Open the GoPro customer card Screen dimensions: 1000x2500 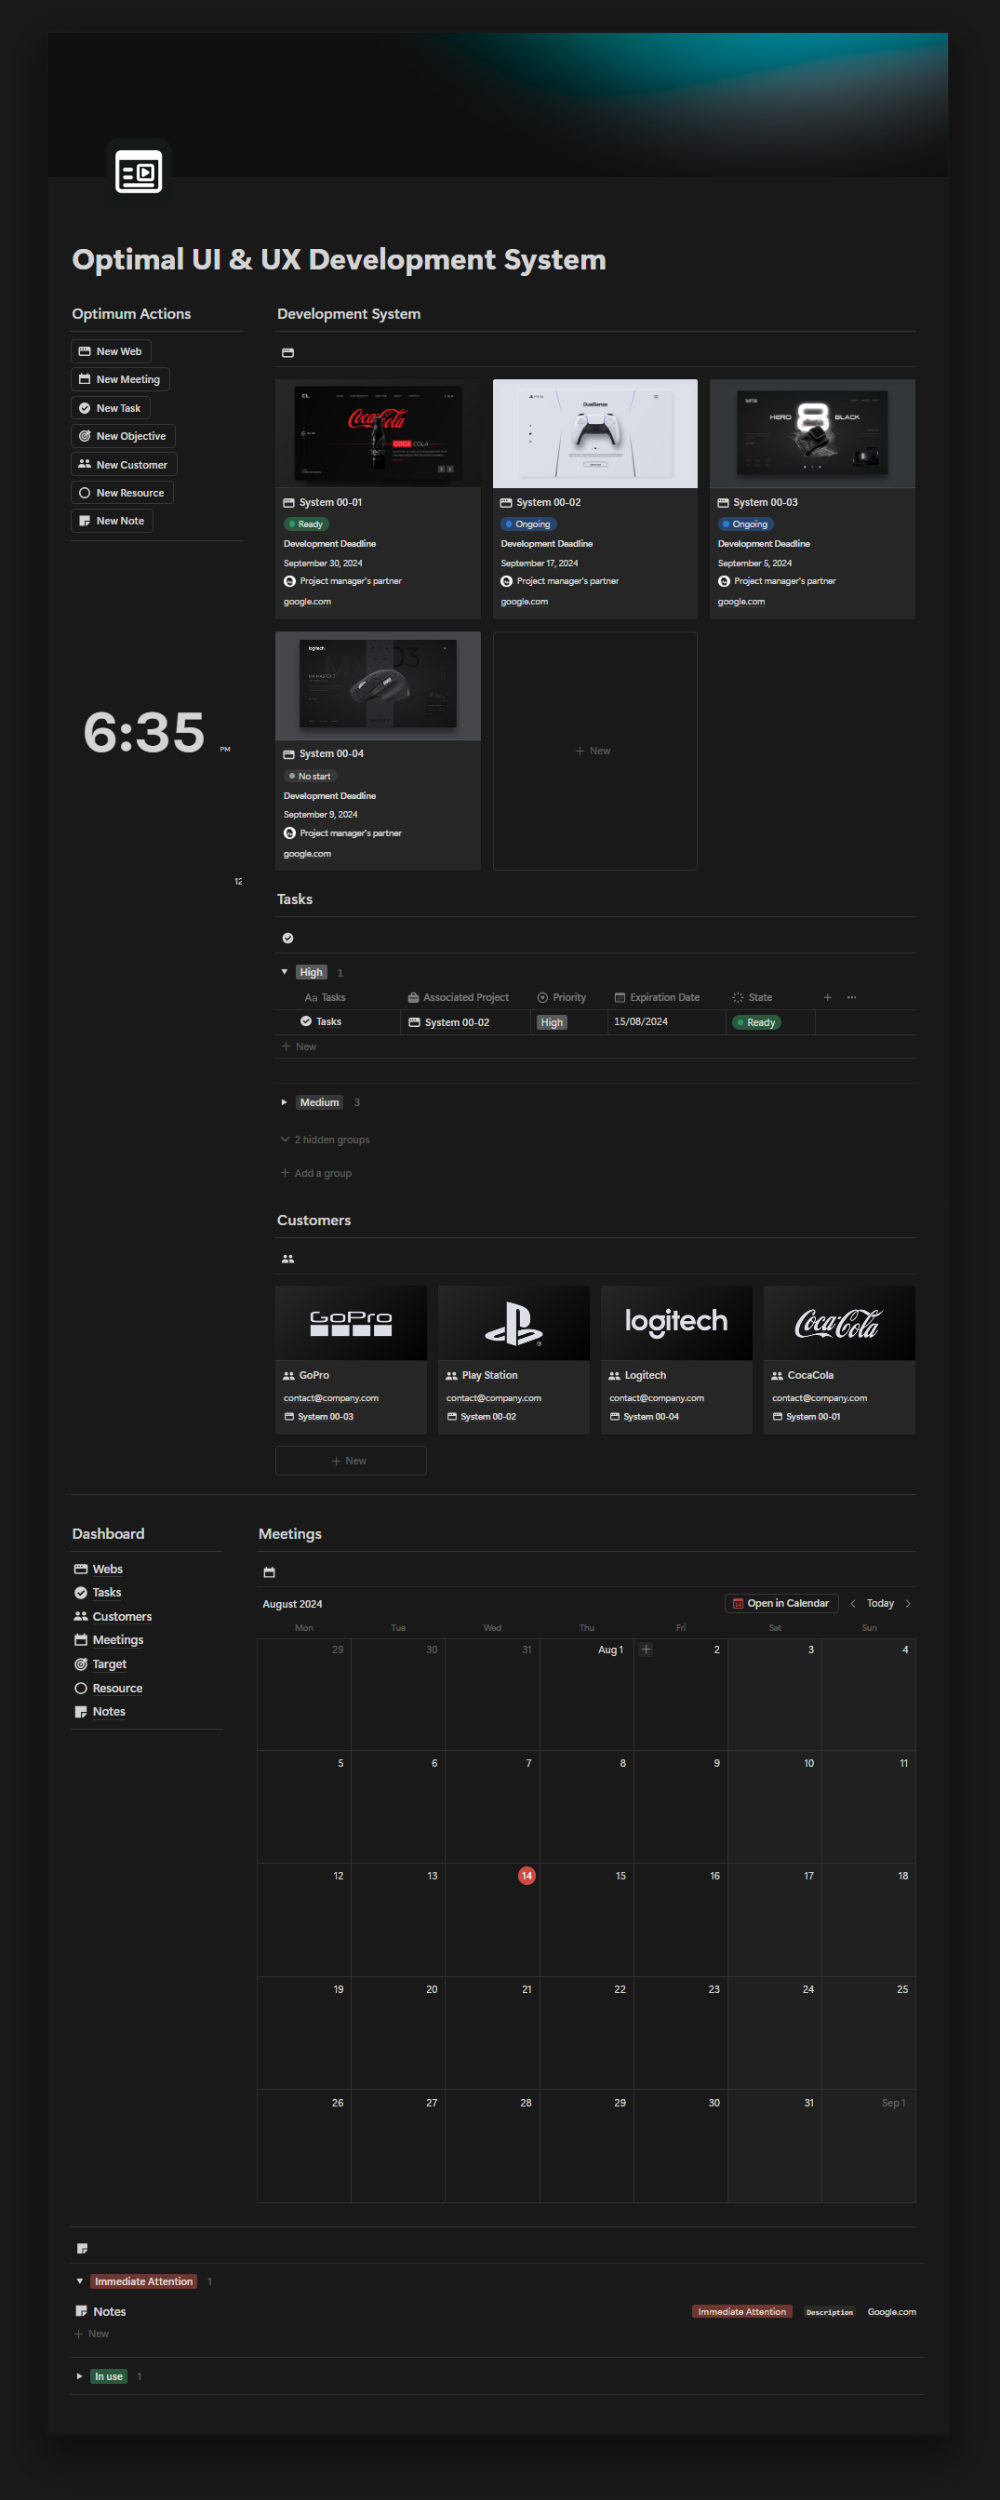pyautogui.click(x=351, y=1360)
